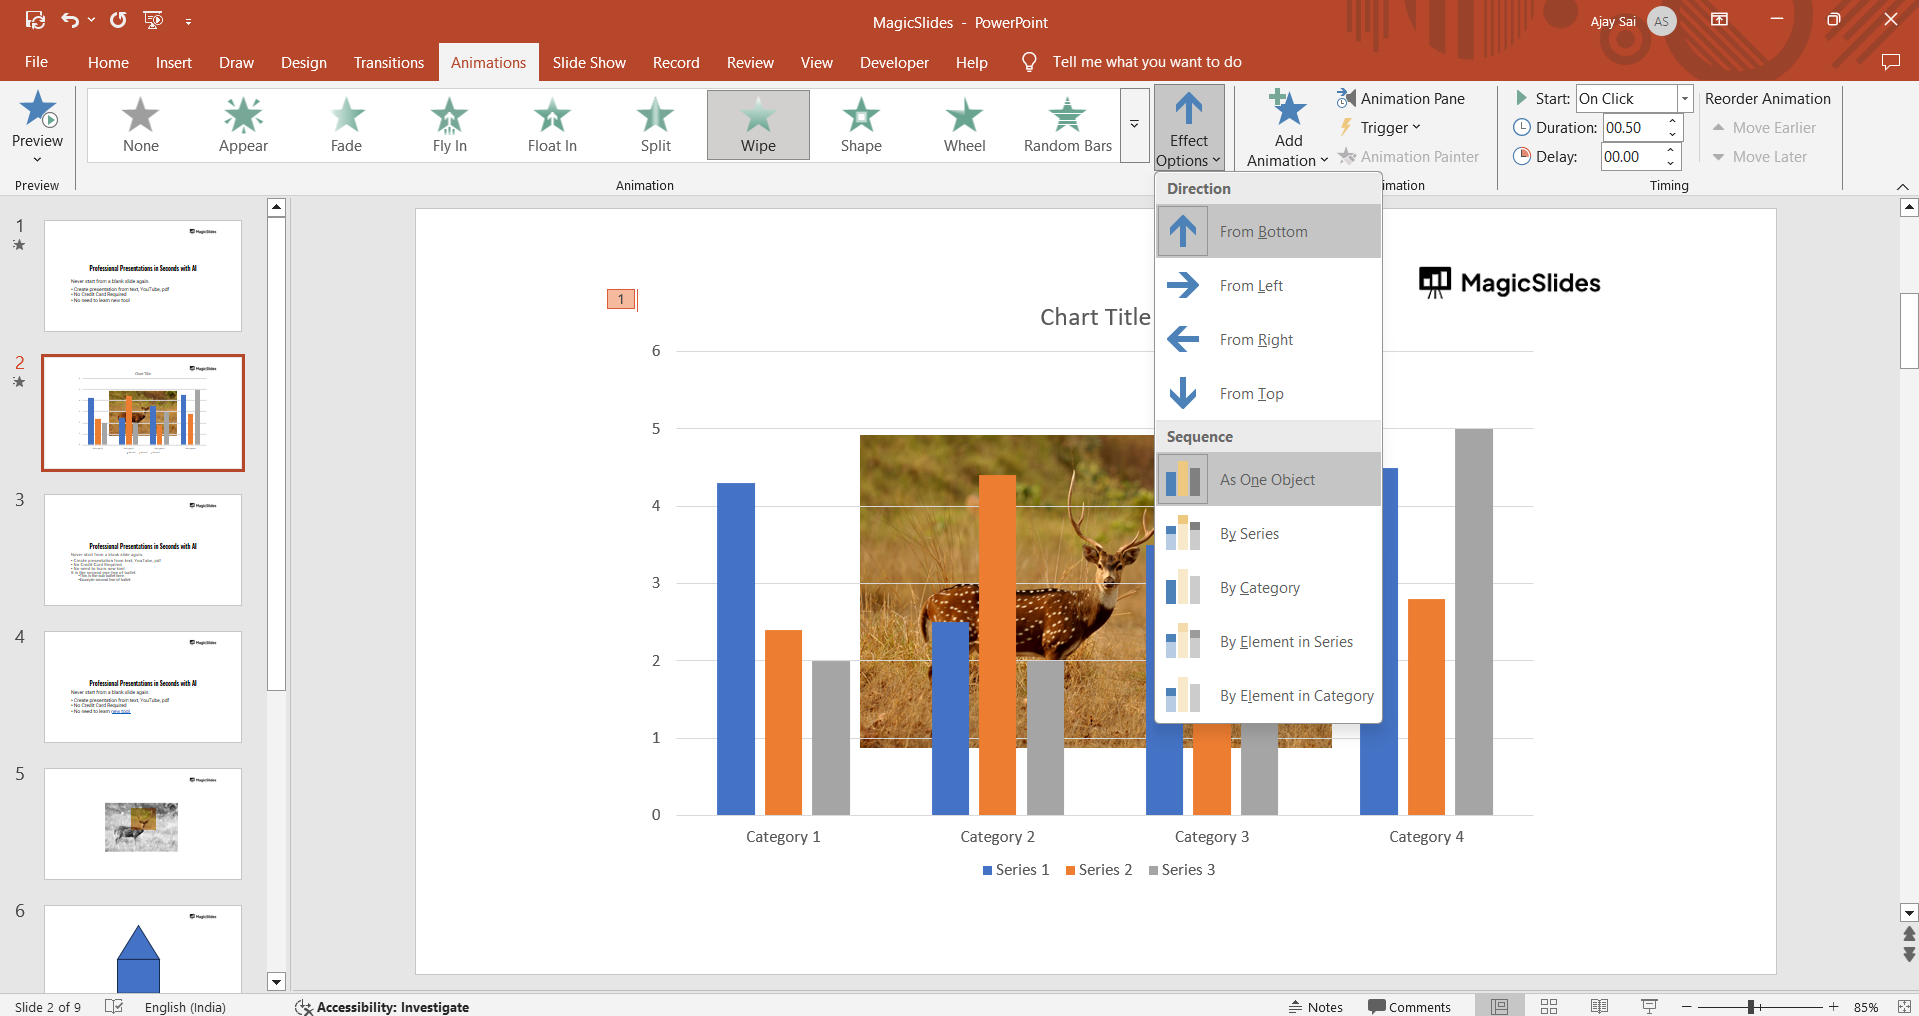This screenshot has height=1016, width=1919.
Task: Open Notes pane from status bar
Action: click(1316, 1007)
